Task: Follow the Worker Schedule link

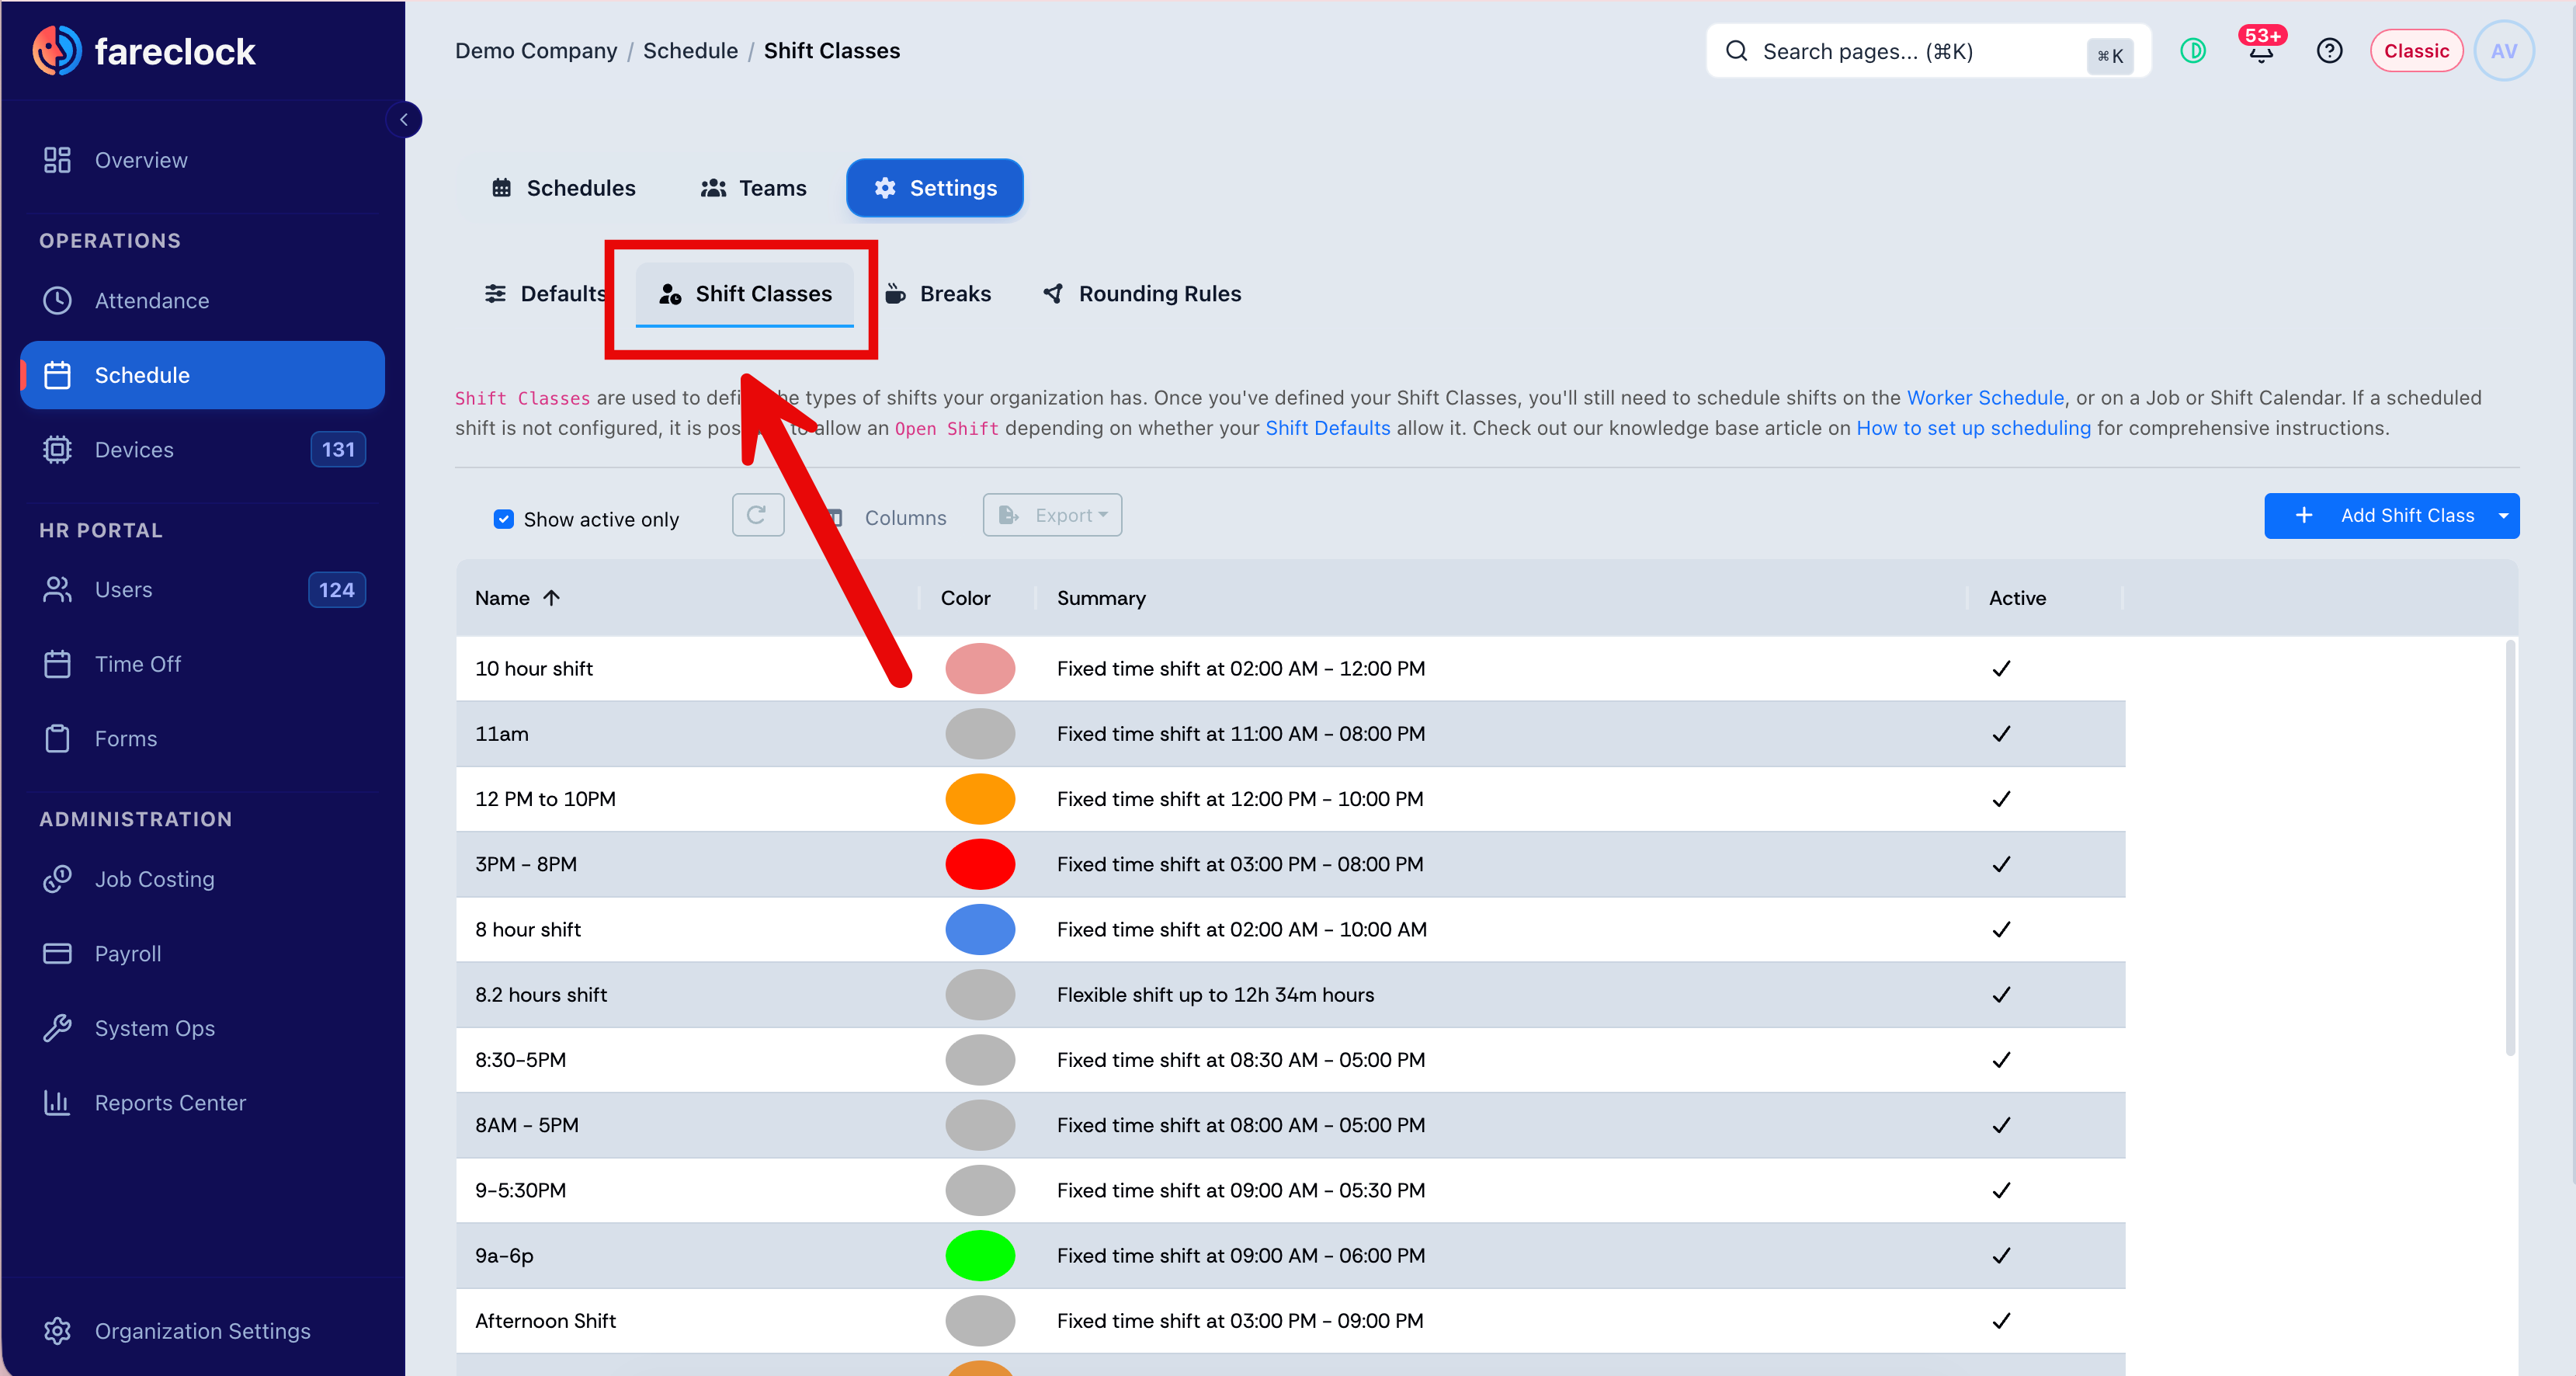Action: coord(1985,398)
